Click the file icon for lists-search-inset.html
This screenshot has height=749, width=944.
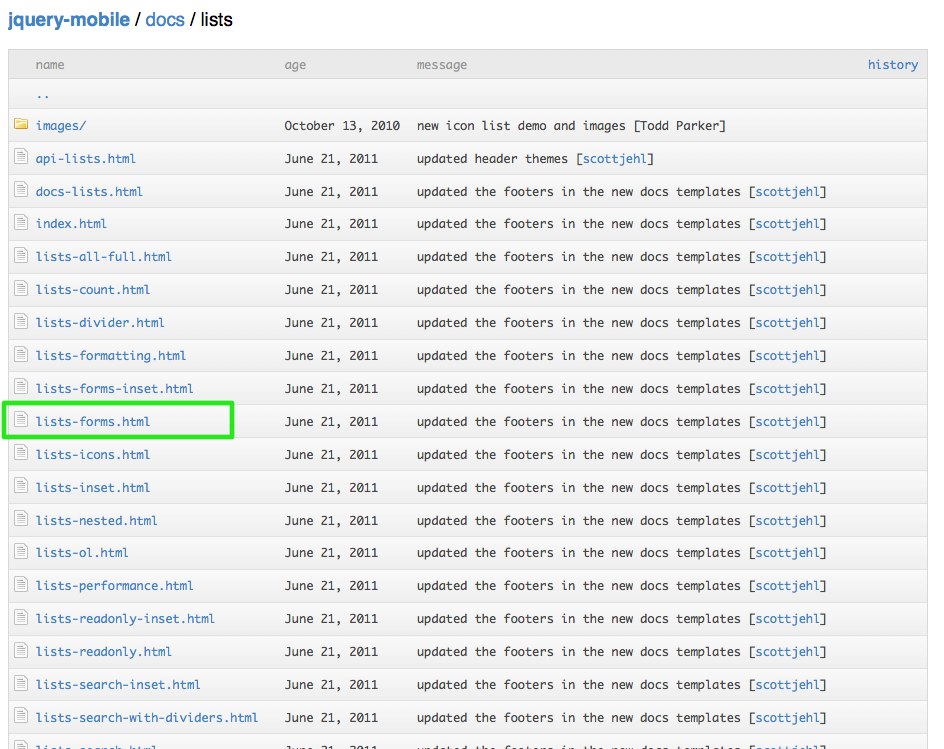click(x=21, y=684)
